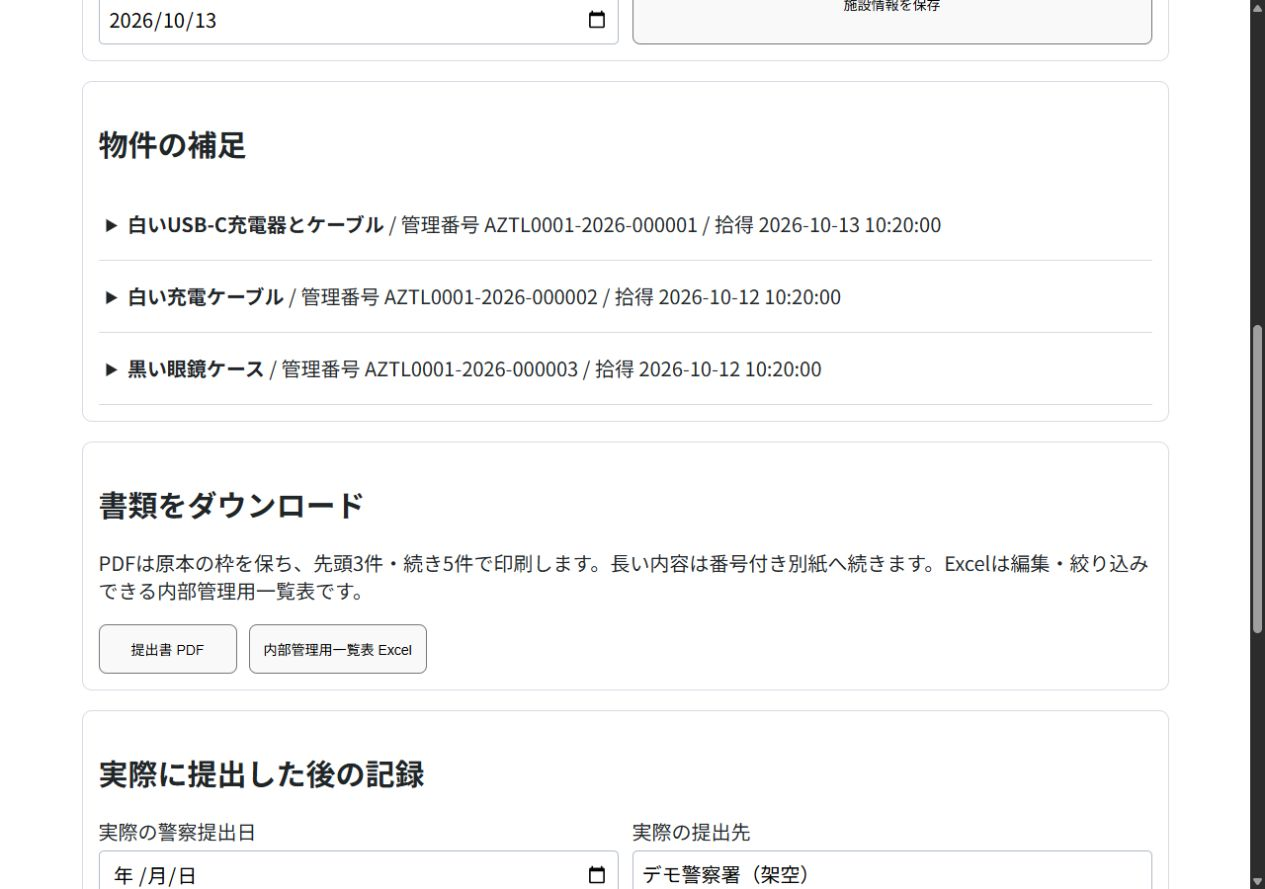Click the 実際の提出先 field showing デモ警察署
This screenshot has width=1265, height=889.
pos(892,871)
